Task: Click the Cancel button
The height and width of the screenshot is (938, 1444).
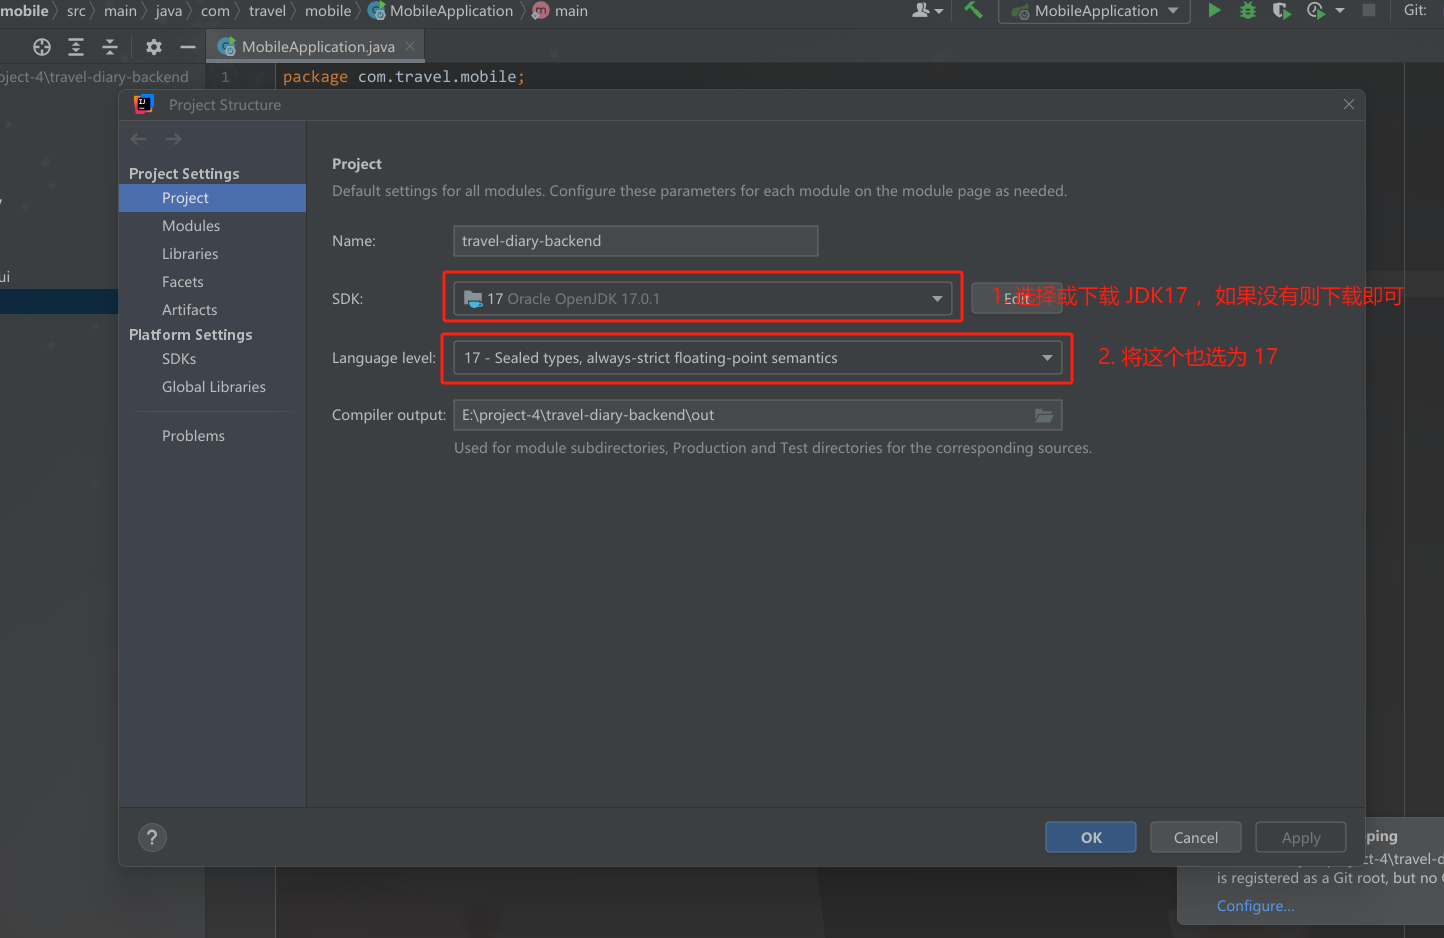Action: (x=1196, y=838)
